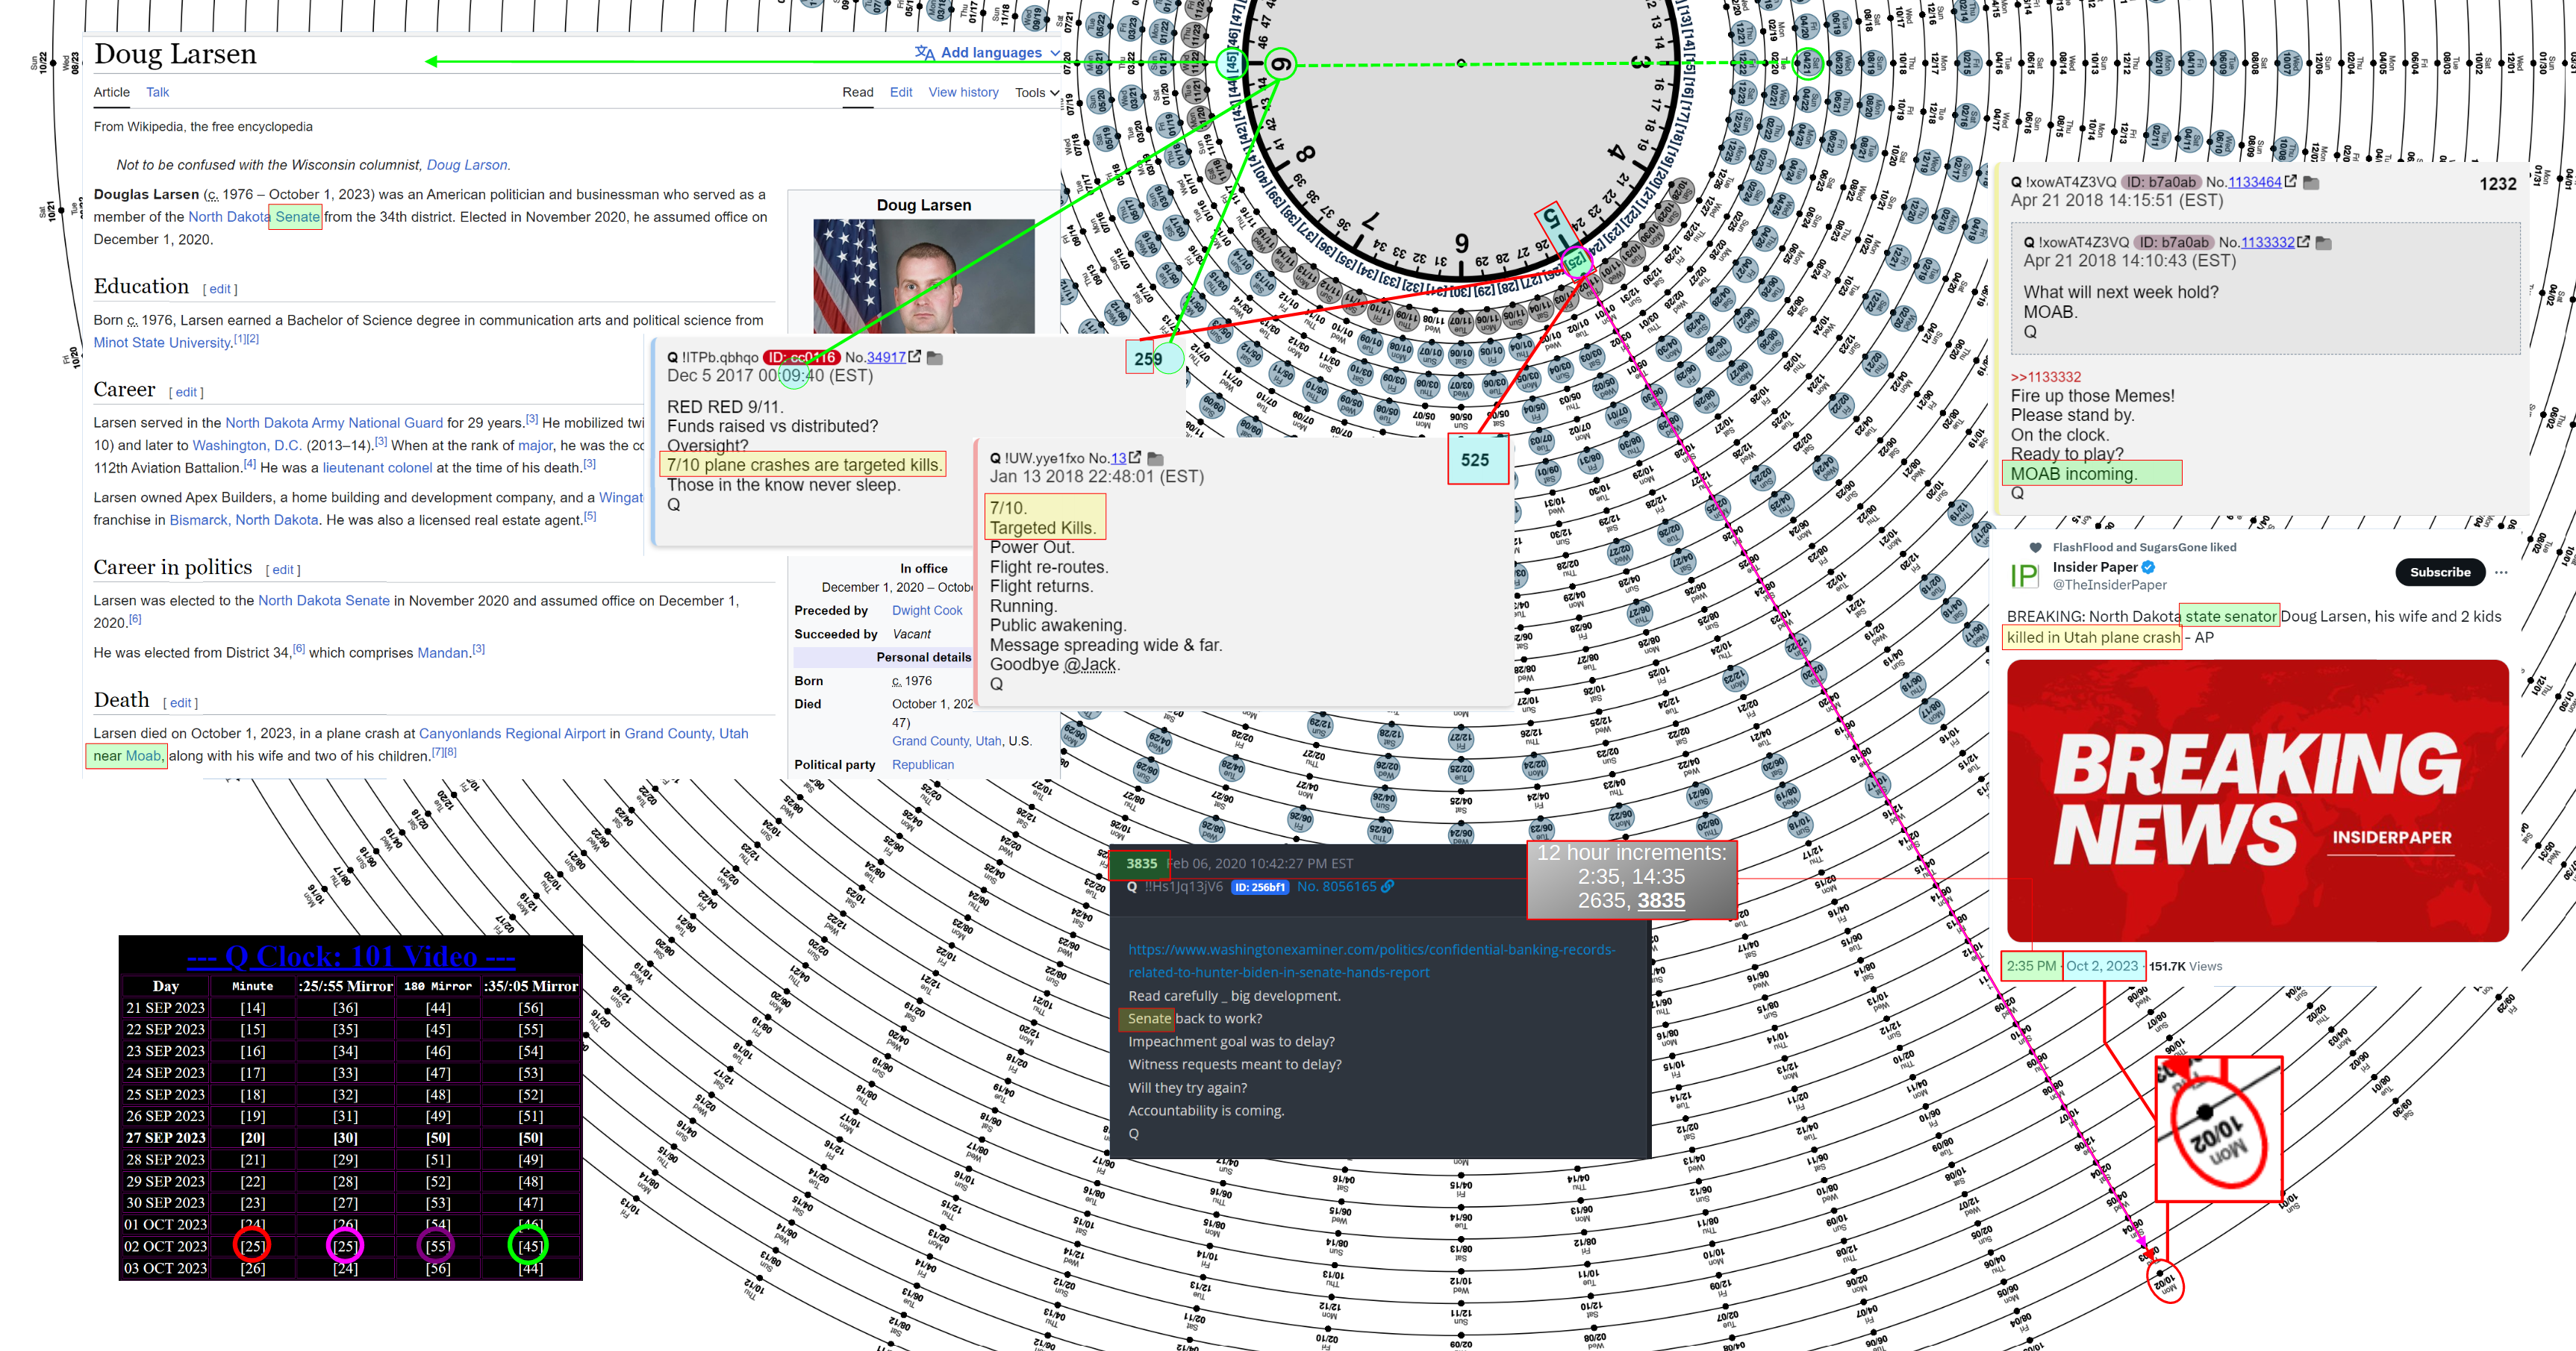The image size is (2576, 1351).
Task: Click table cell '02 OCT 2023'
Action: pyautogui.click(x=165, y=1246)
